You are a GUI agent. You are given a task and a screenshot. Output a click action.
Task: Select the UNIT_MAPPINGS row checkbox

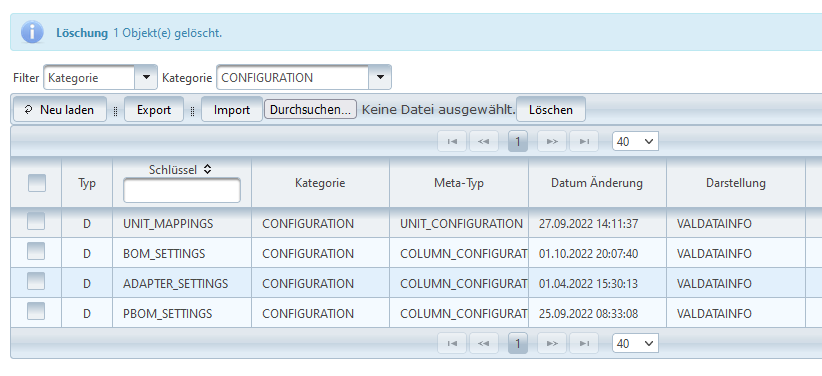[x=36, y=222]
